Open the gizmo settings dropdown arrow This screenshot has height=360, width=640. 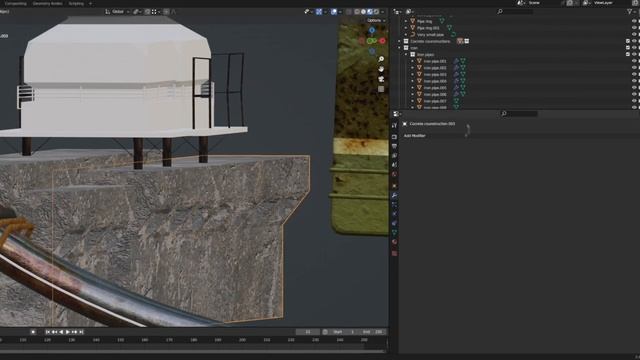pyautogui.click(x=325, y=12)
